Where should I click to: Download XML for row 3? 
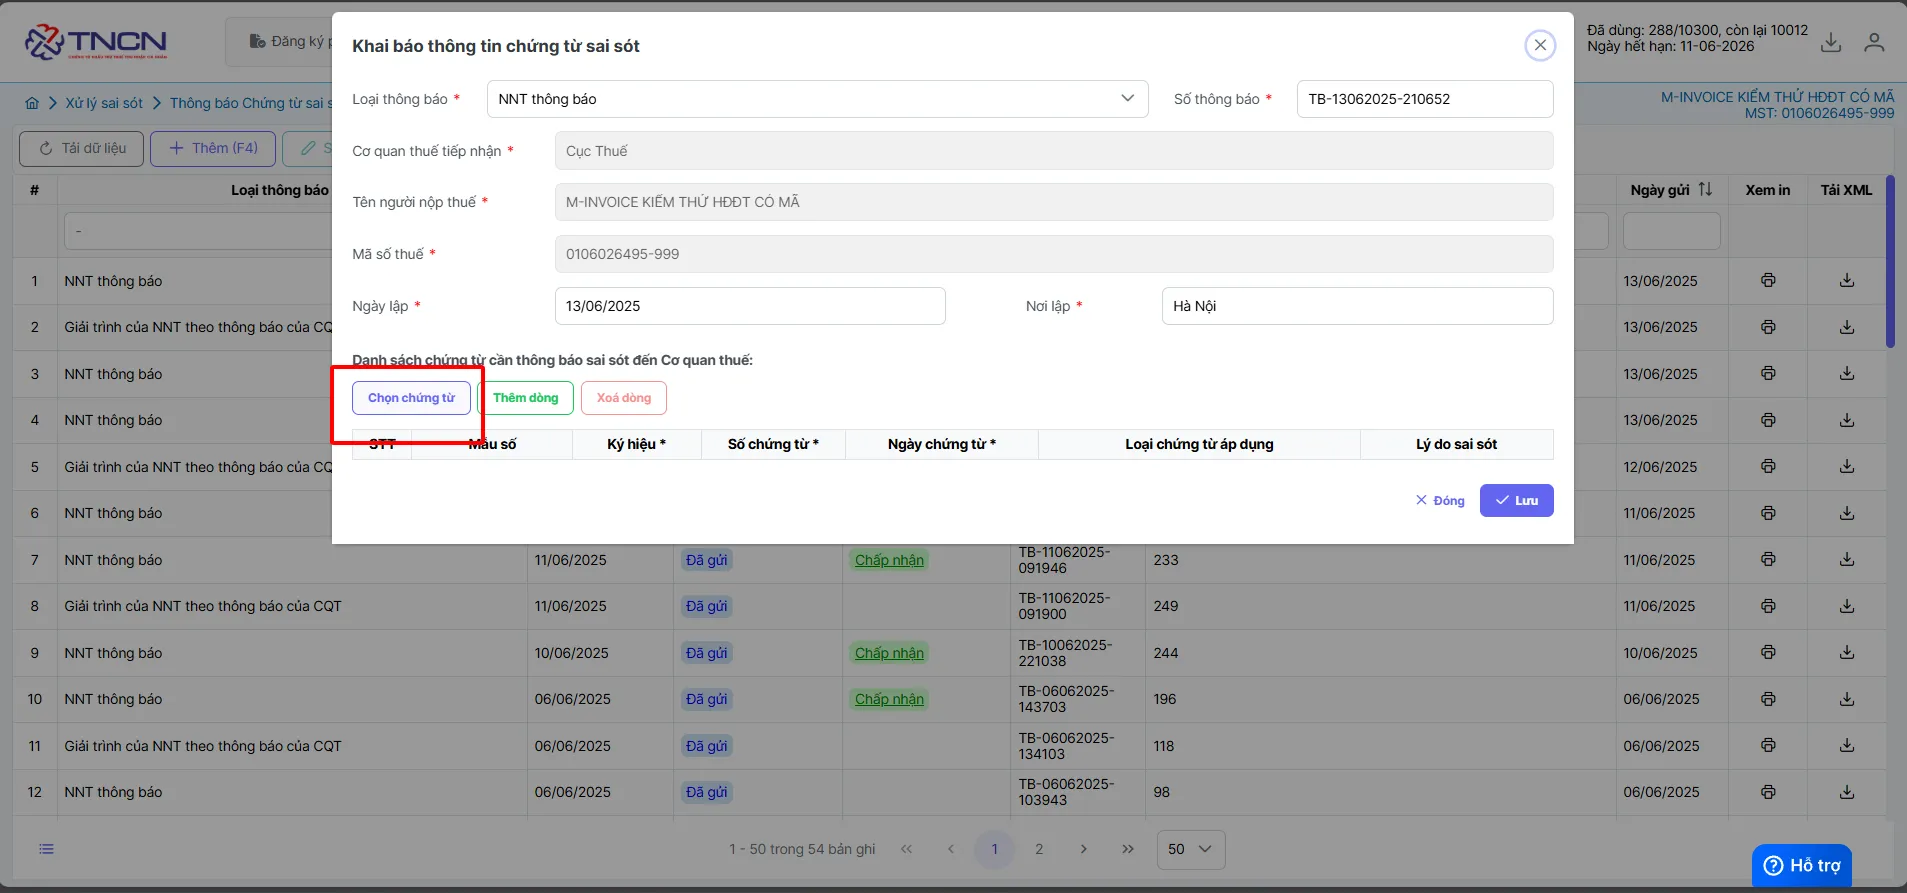1847,374
